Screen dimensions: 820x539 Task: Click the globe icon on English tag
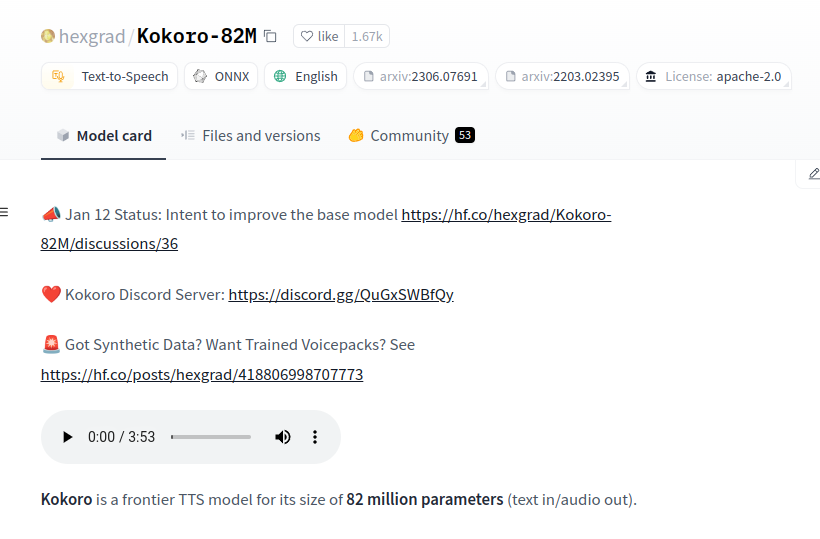pyautogui.click(x=280, y=76)
